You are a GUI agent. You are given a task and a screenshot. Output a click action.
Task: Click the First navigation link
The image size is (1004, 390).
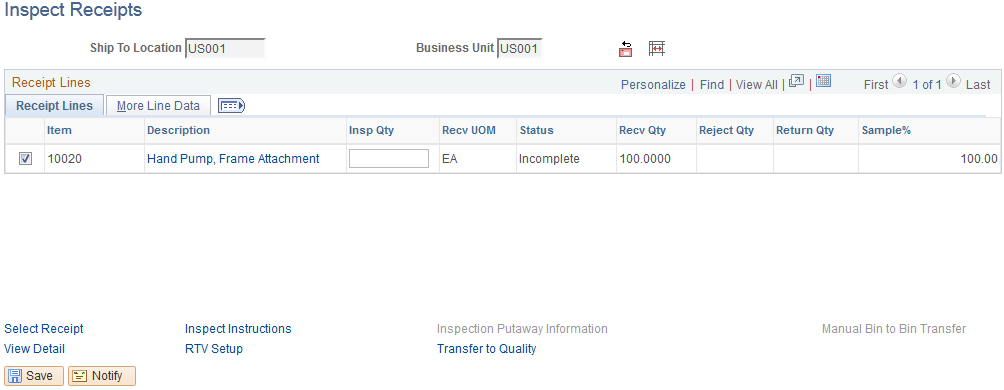coord(876,85)
